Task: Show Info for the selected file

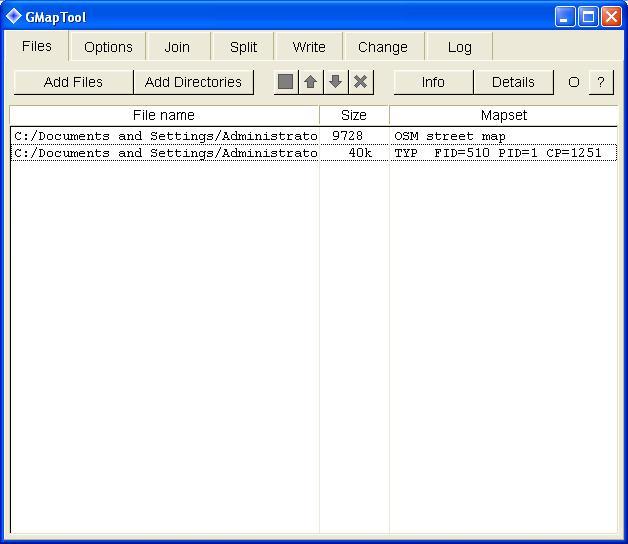Action: click(433, 82)
